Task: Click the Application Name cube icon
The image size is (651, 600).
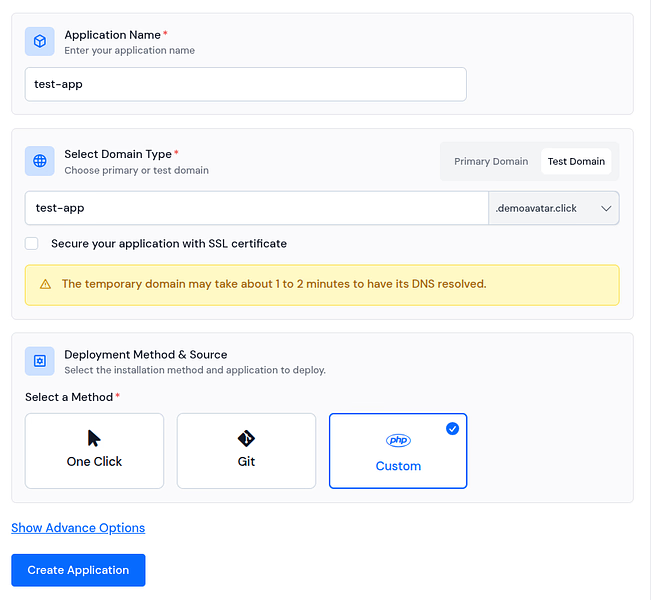Action: 40,42
